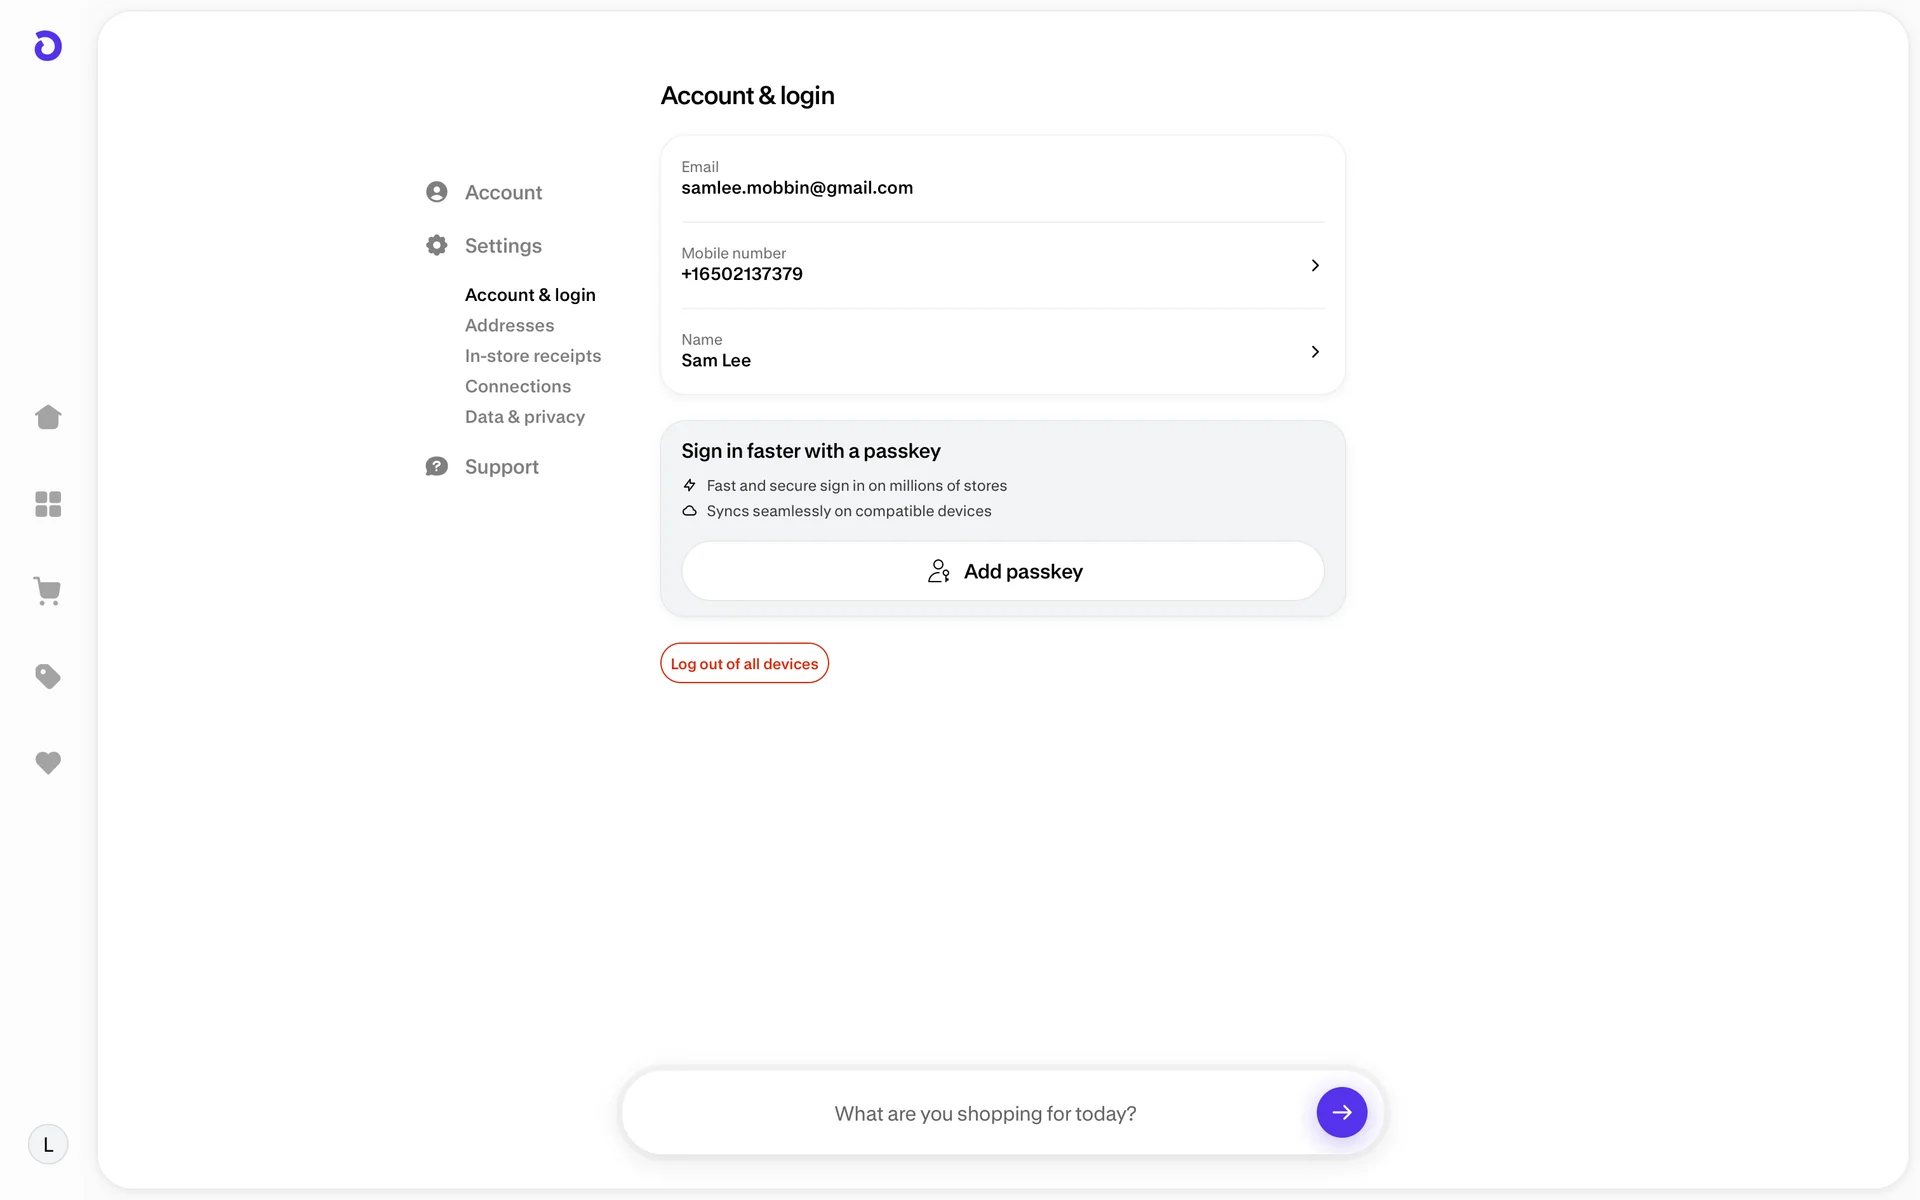Open the favorites heart icon
This screenshot has width=1920, height=1200.
[48, 763]
